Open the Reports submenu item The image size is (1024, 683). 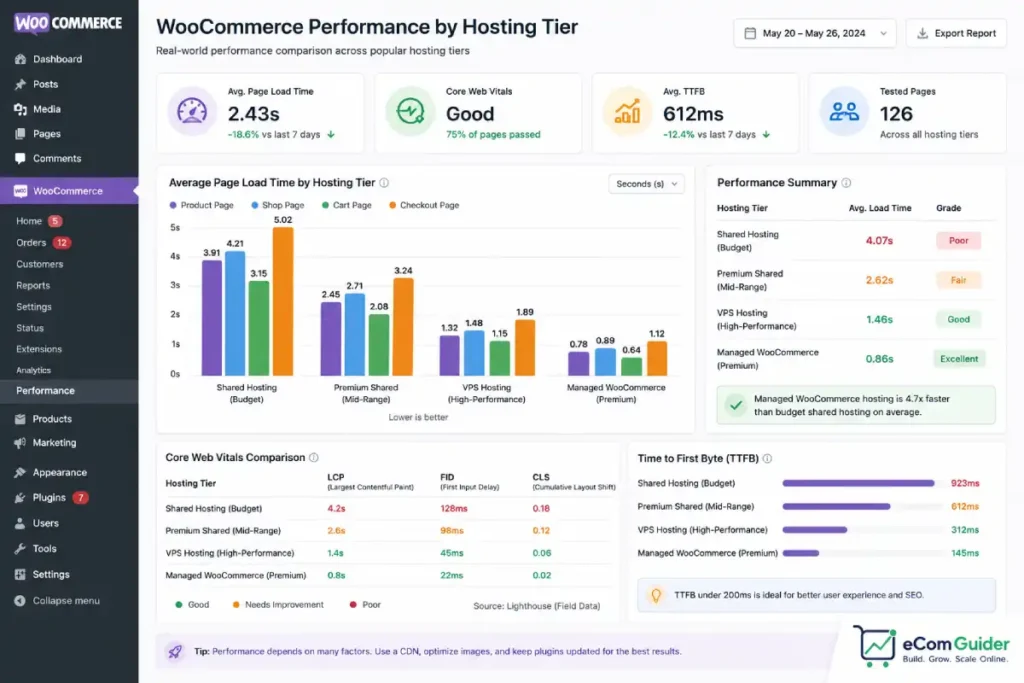click(x=33, y=285)
